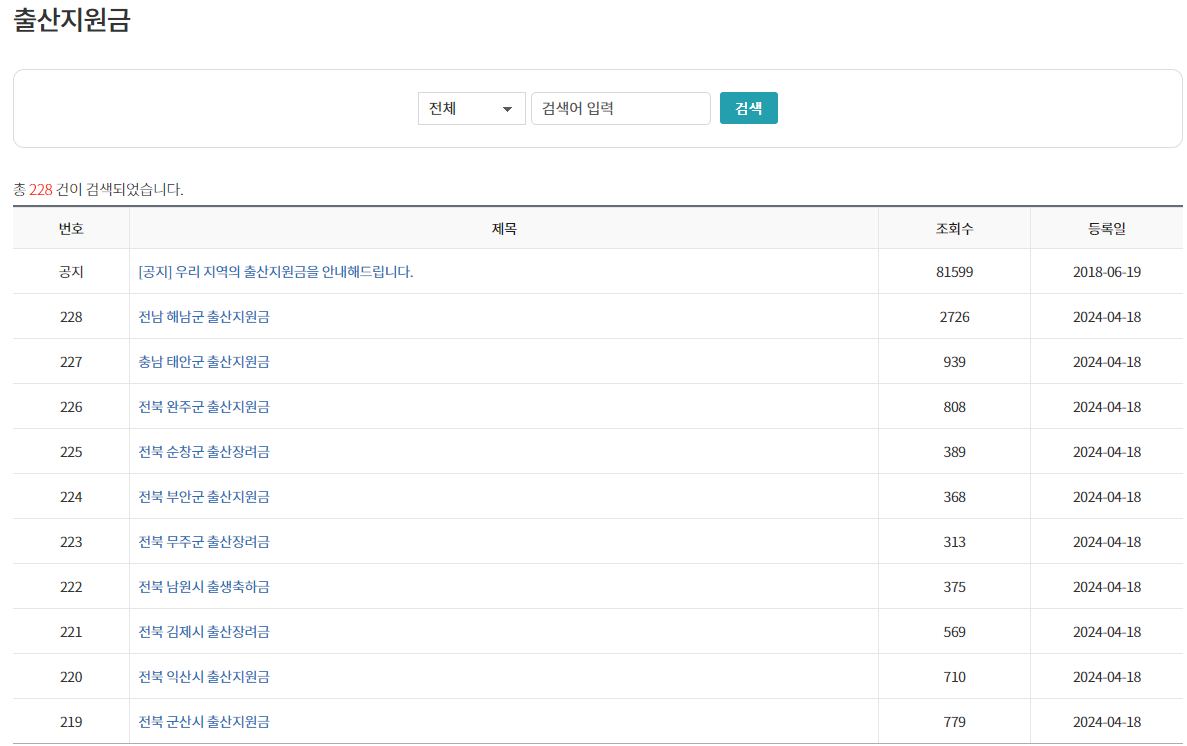Viewport: 1187px width, 746px height.
Task: Open 전북 무주군 출산장려금 post
Action: pos(204,542)
